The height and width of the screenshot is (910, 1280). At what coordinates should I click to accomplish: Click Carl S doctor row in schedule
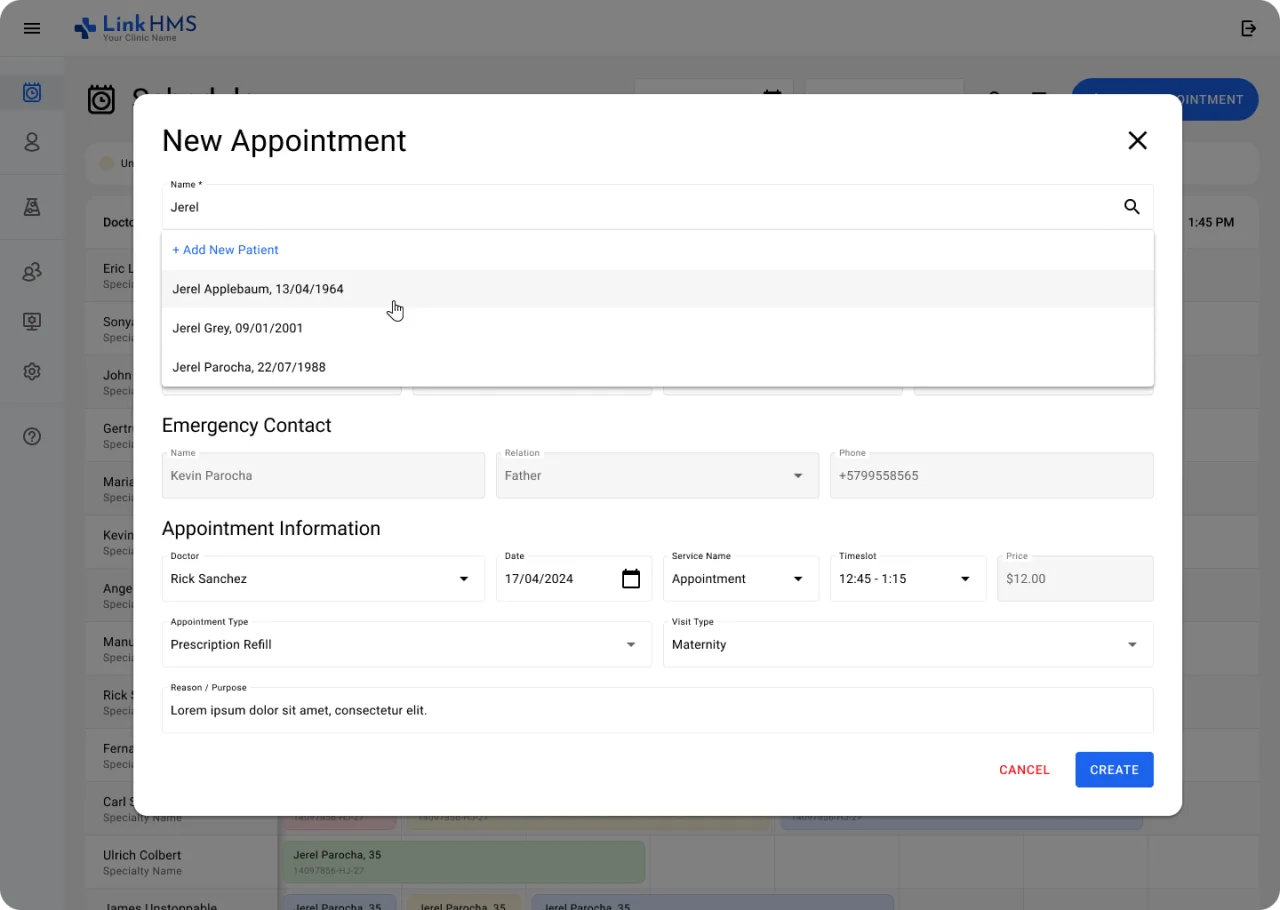coord(118,808)
